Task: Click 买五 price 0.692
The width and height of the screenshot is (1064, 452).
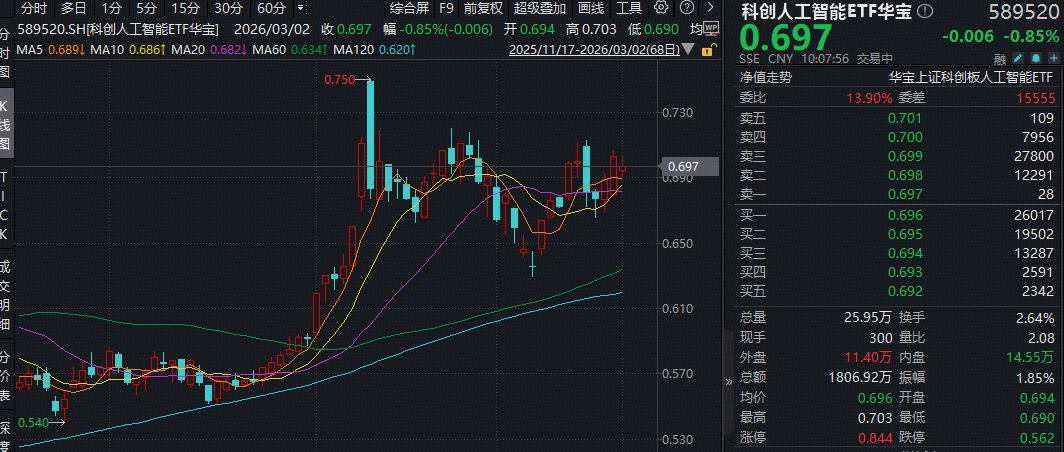Action: 905,291
